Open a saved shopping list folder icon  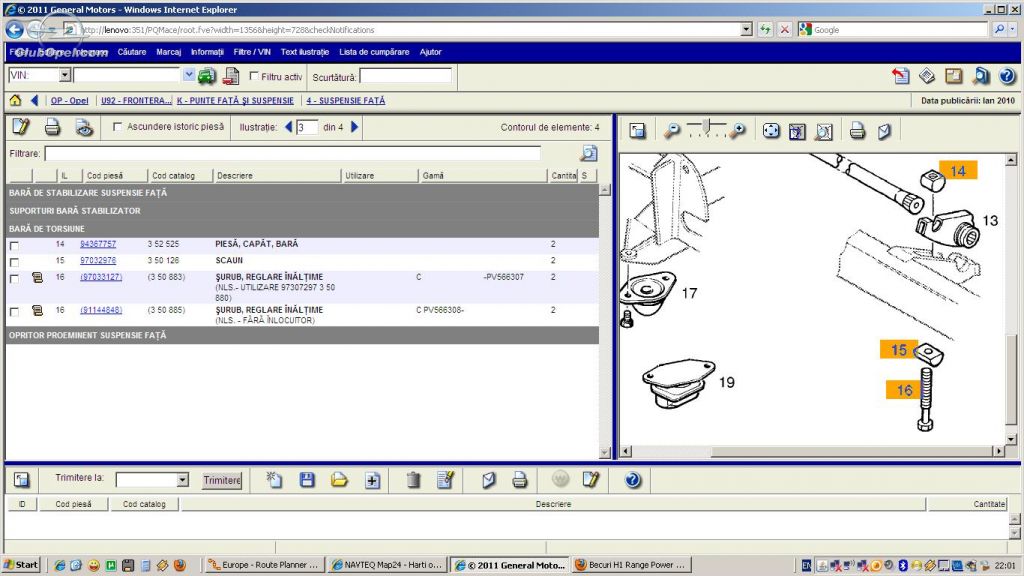[x=339, y=480]
